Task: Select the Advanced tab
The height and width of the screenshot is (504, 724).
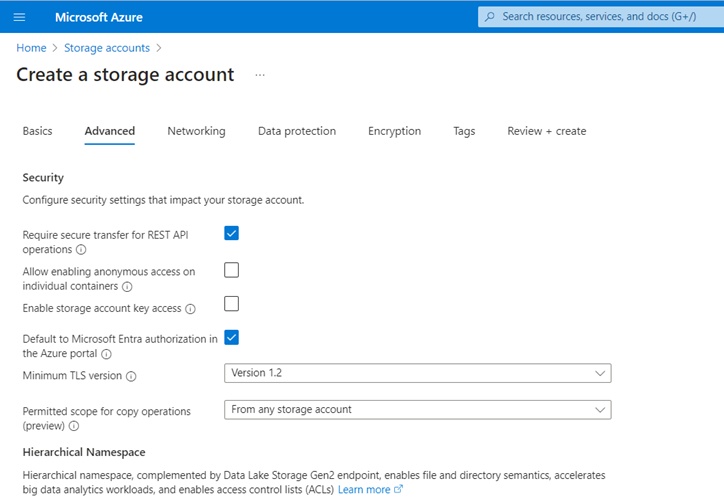Action: tap(110, 131)
